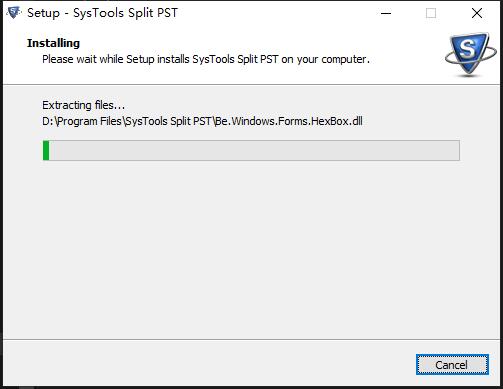Click the 'on your computer' phrase in subtitle
This screenshot has height=389, width=503.
pyautogui.click(x=325, y=59)
